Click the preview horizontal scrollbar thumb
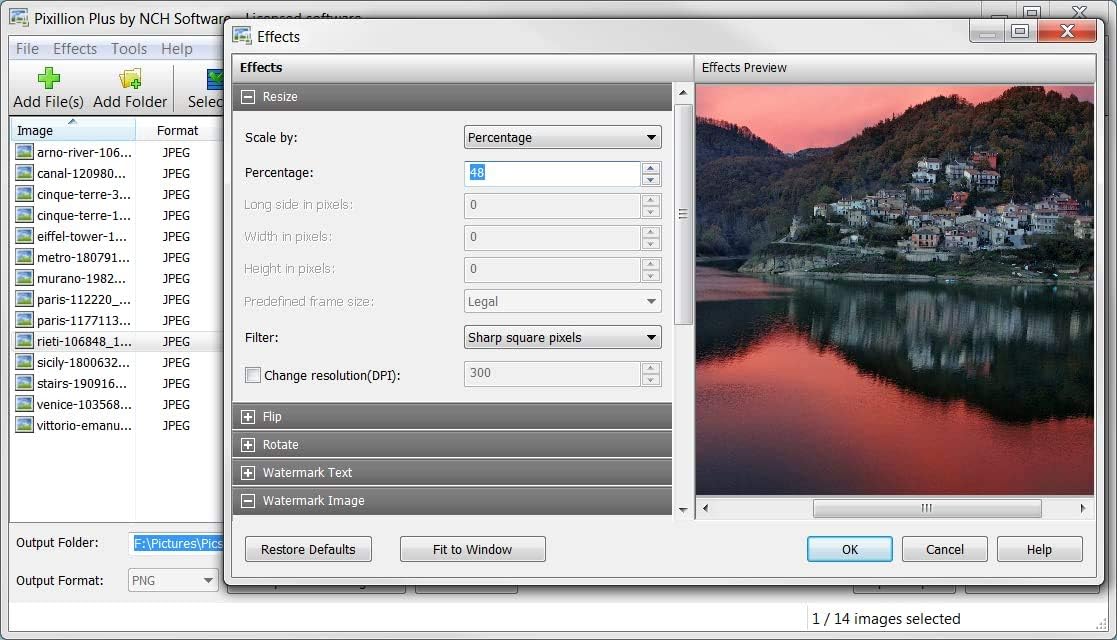 pyautogui.click(x=927, y=508)
